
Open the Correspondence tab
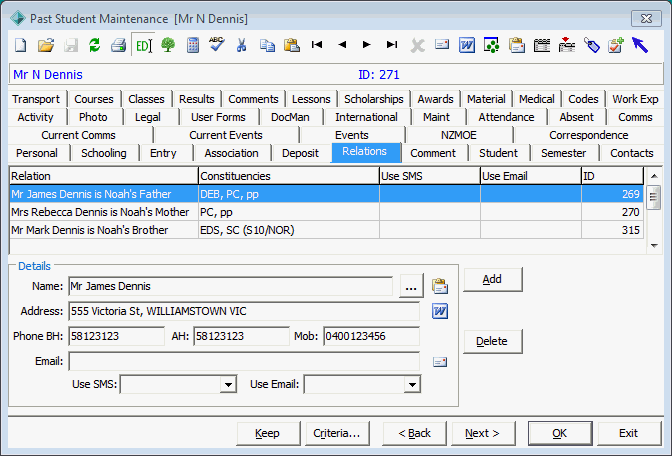click(588, 135)
